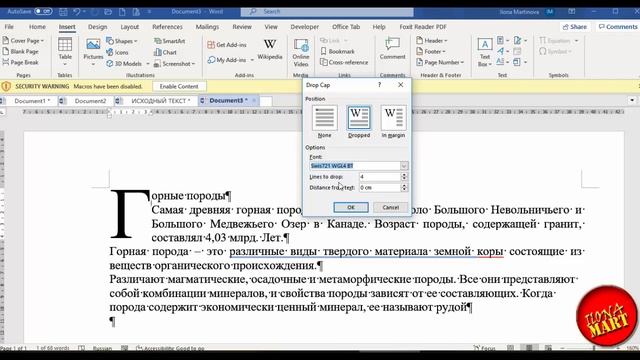
Task: Click the title bar Search box
Action: [x=327, y=12]
